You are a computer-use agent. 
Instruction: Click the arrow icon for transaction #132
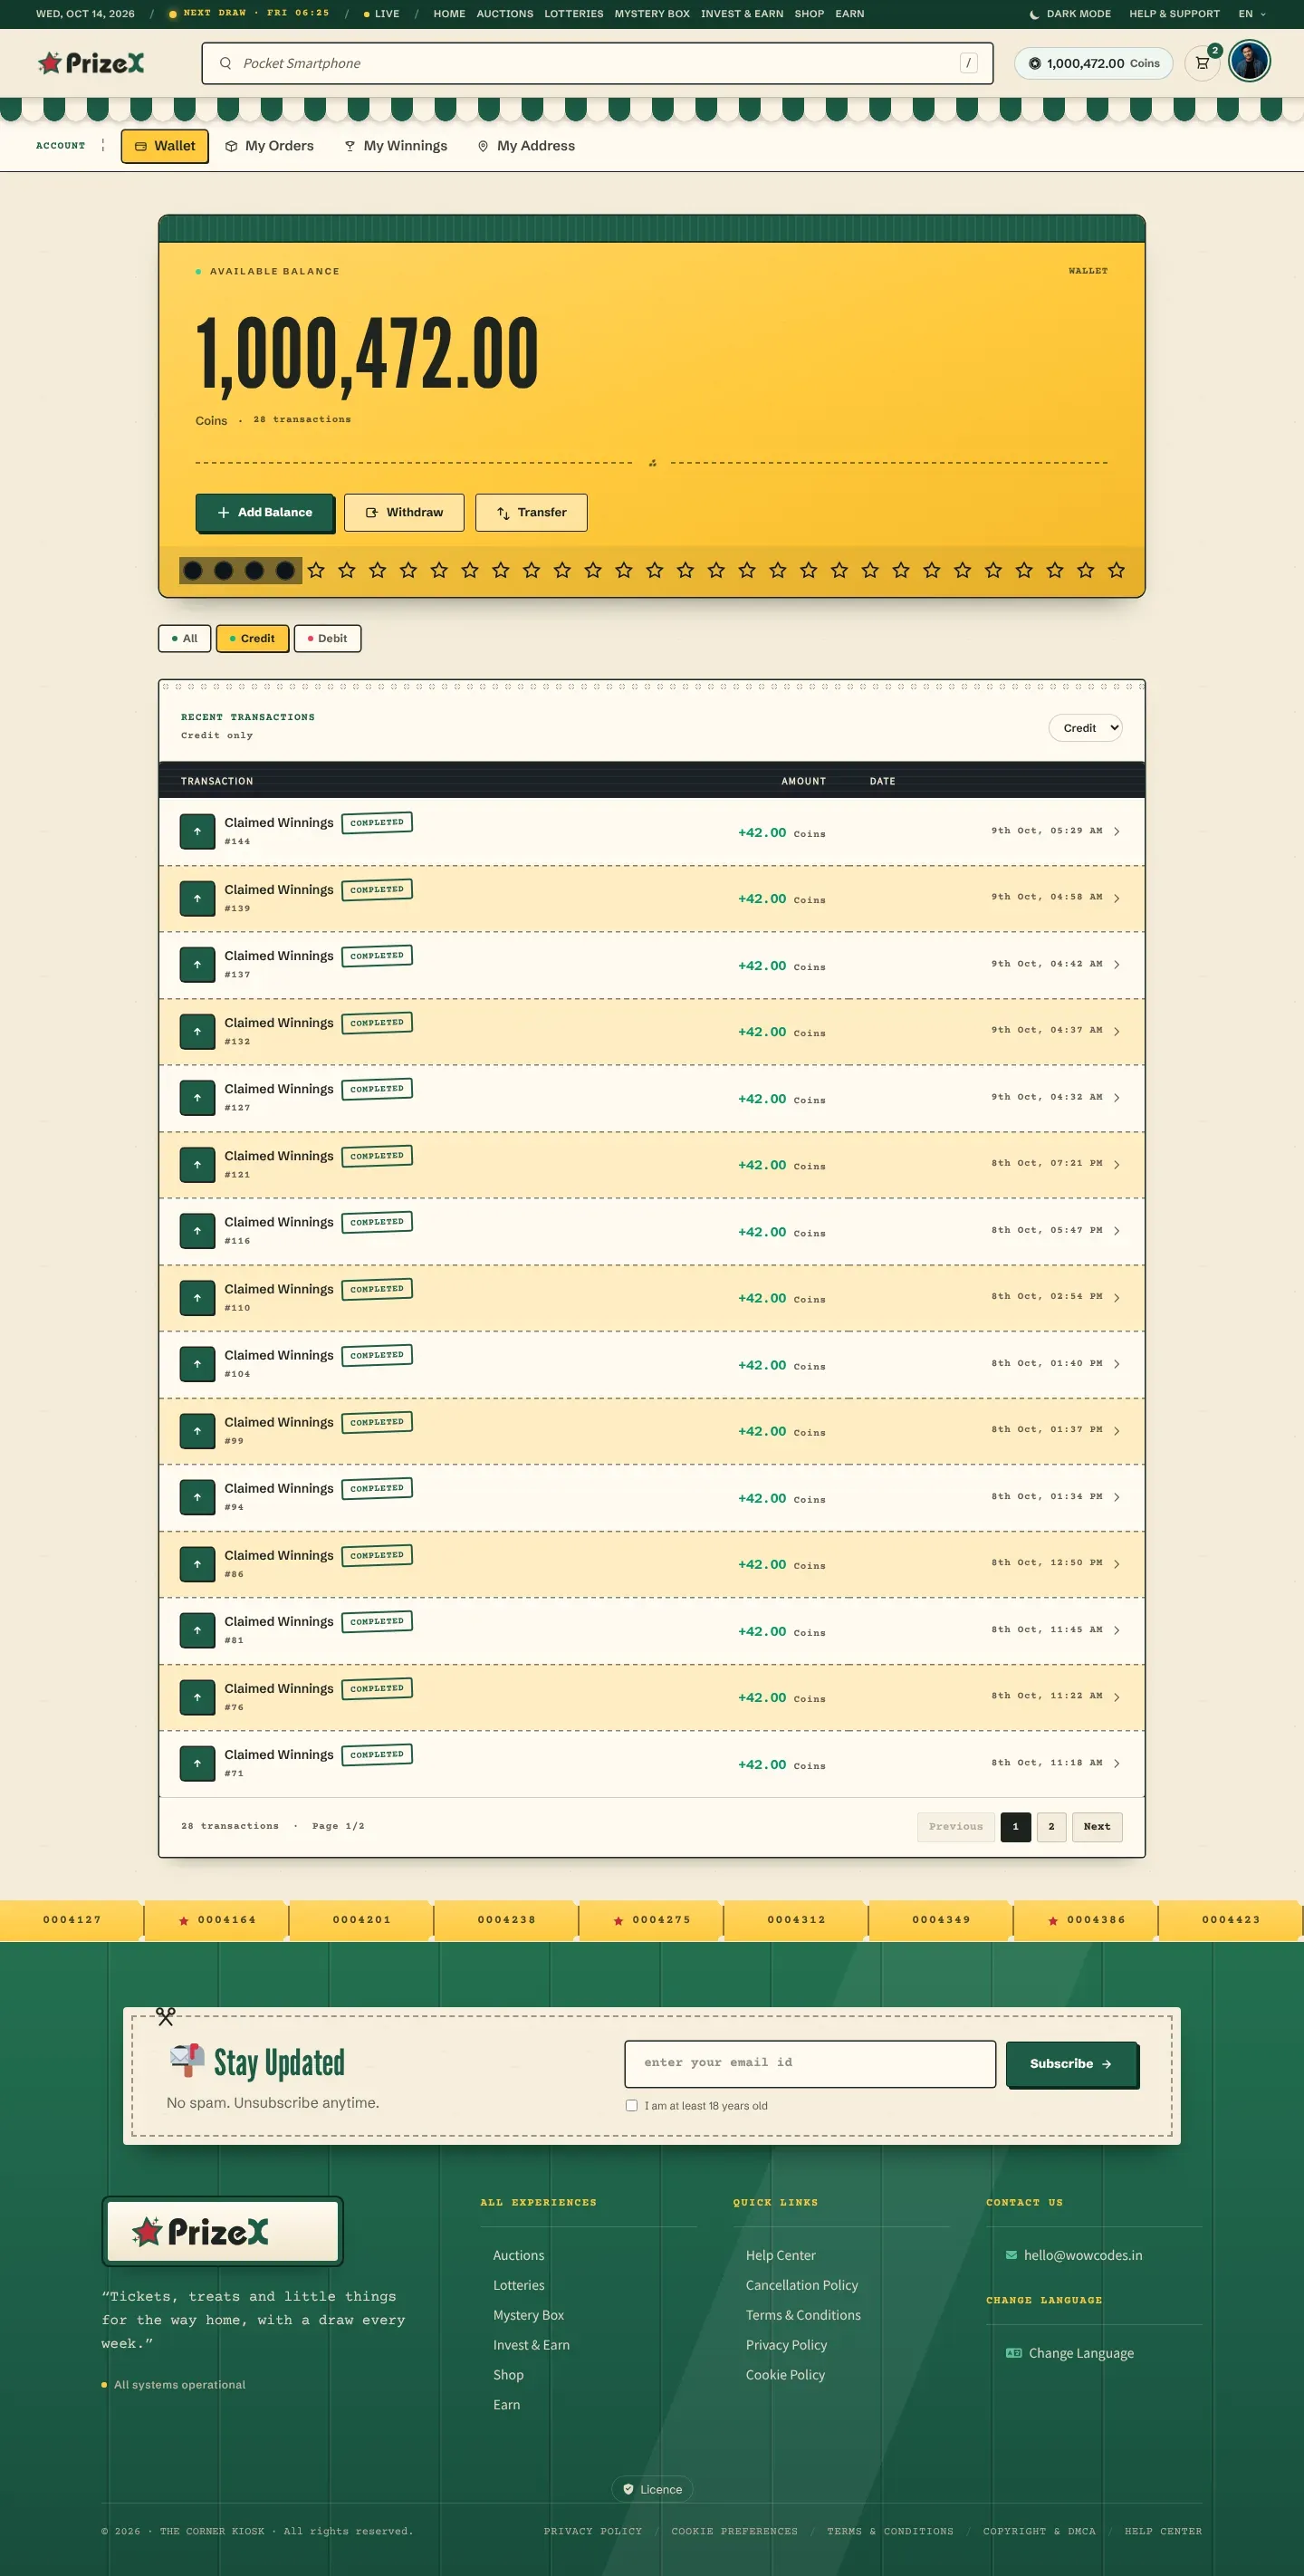(x=197, y=1031)
